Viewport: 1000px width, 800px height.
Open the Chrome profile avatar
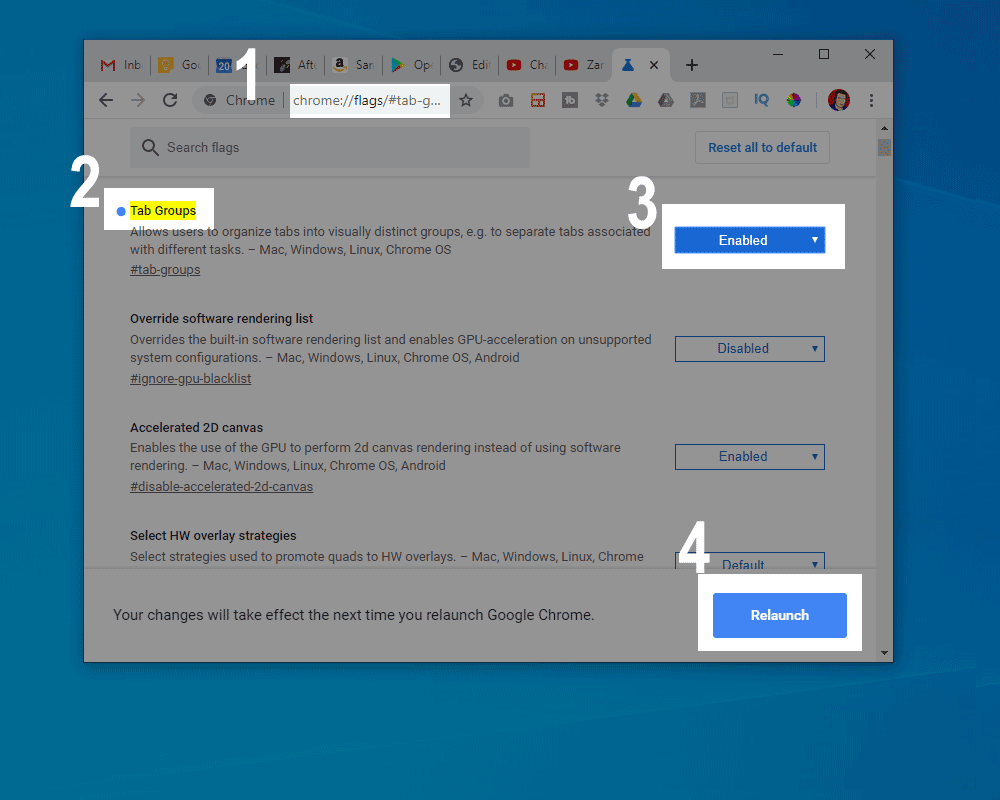pos(838,100)
